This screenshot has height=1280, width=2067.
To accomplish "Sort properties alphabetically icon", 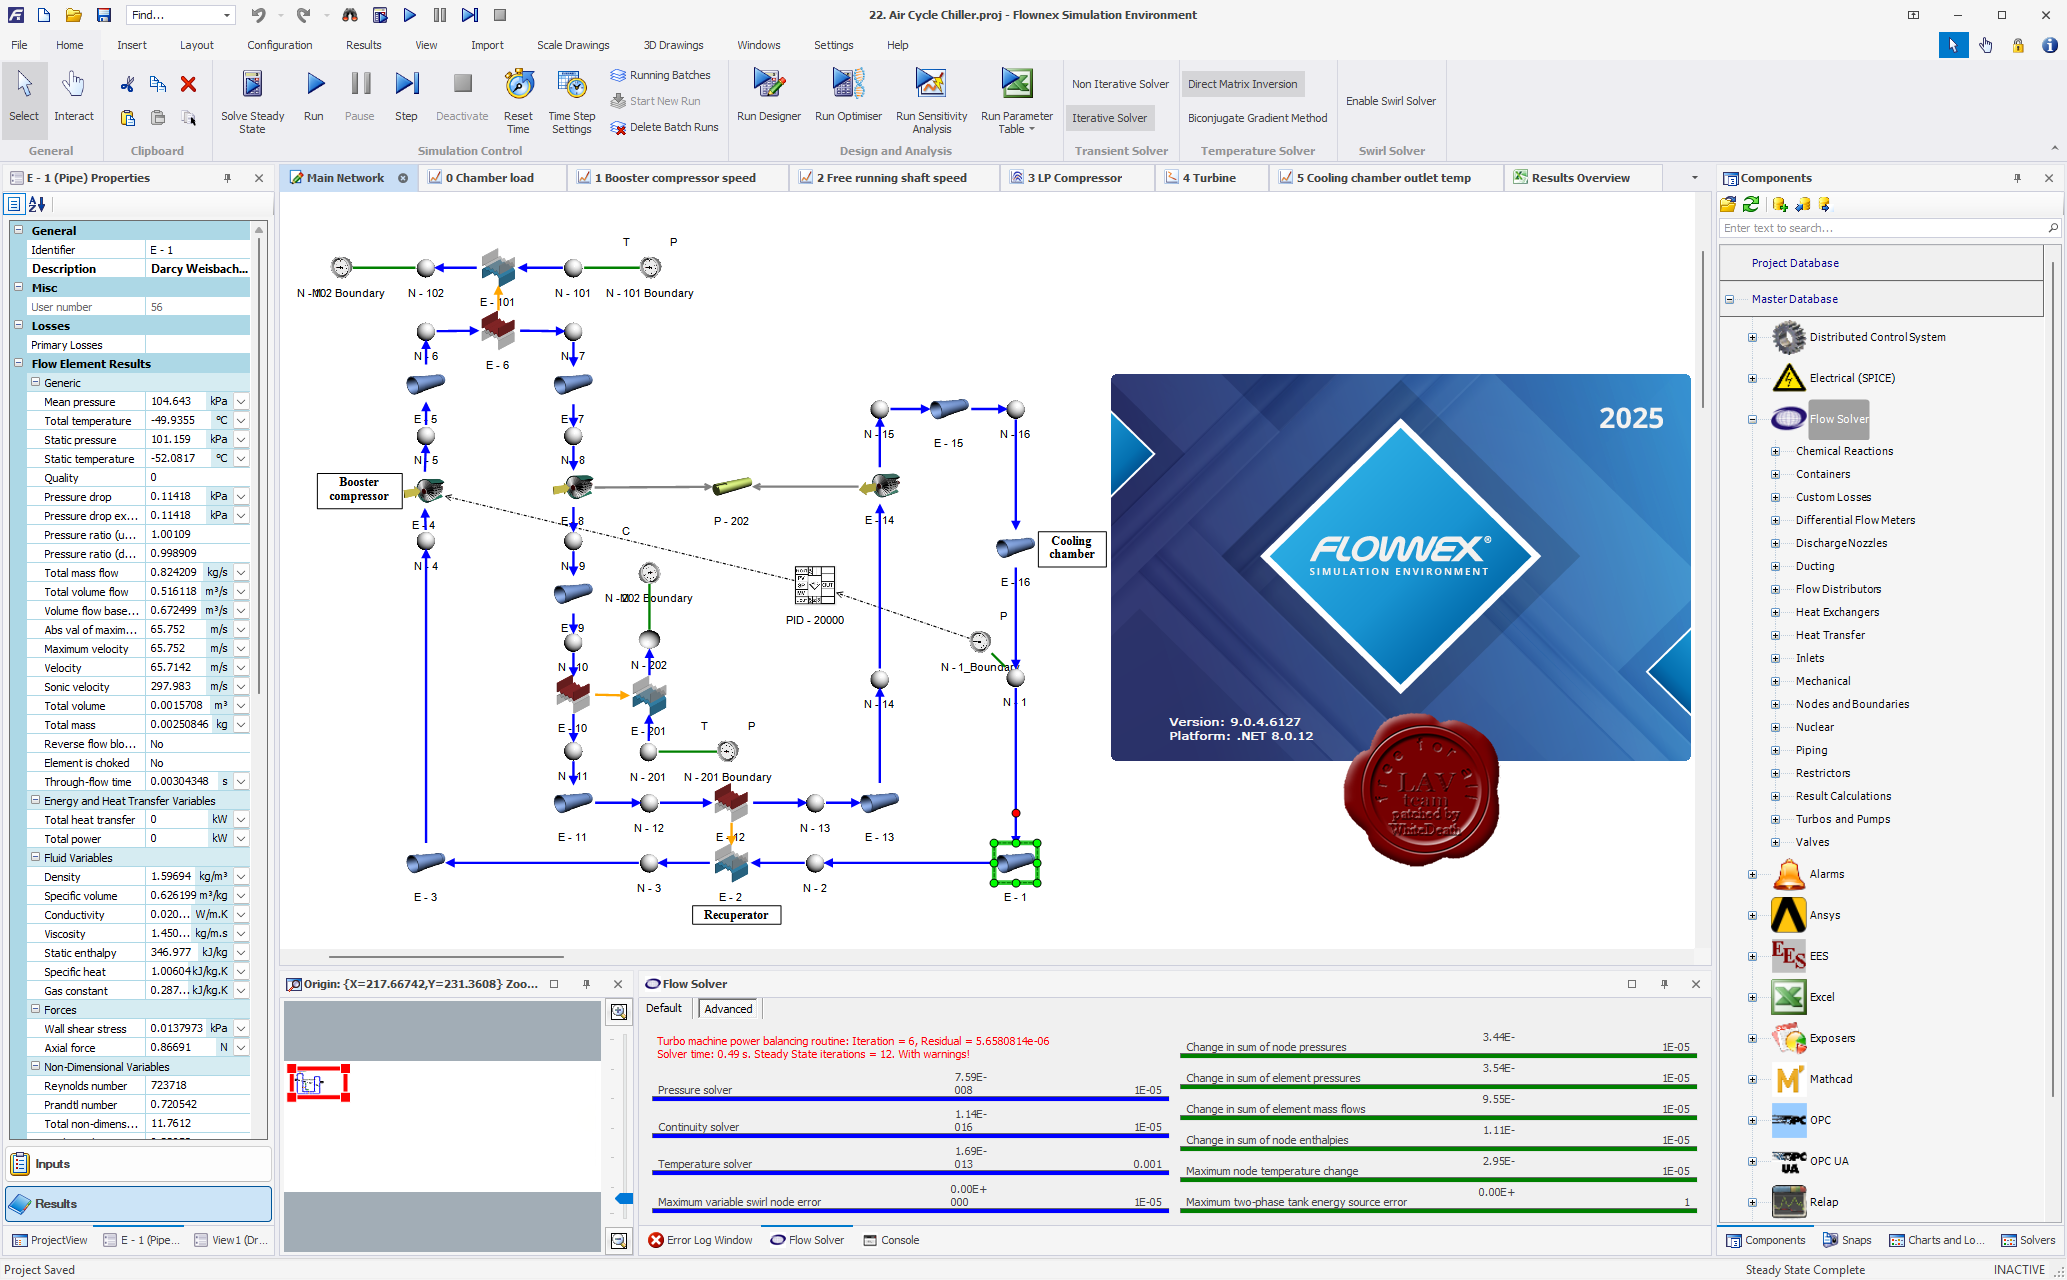I will [37, 204].
